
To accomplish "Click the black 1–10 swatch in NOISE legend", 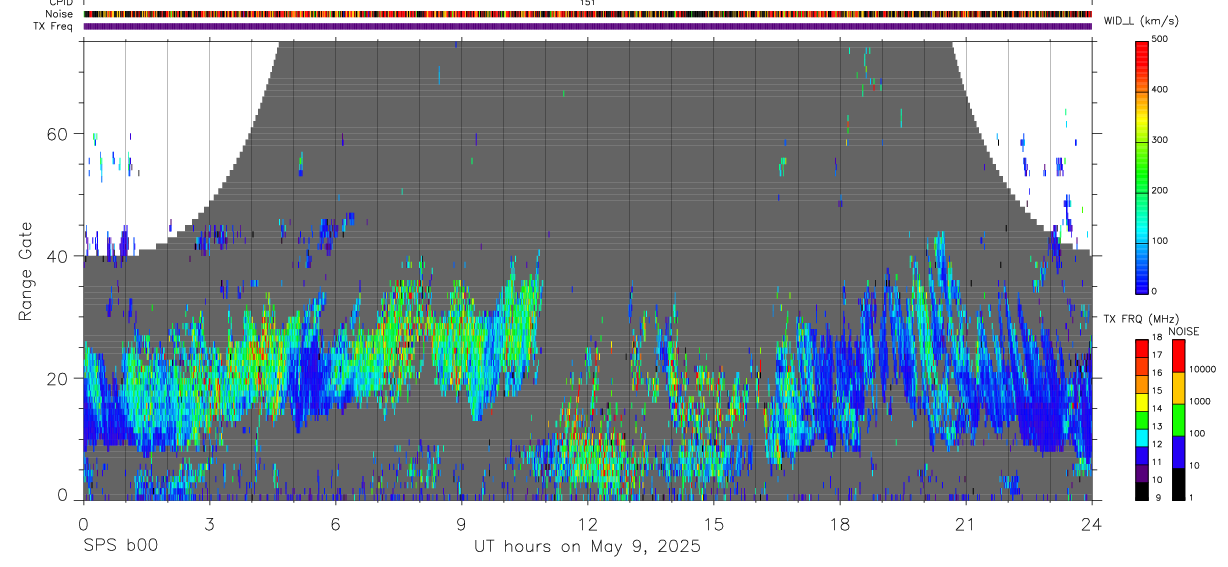I will [x=1177, y=483].
